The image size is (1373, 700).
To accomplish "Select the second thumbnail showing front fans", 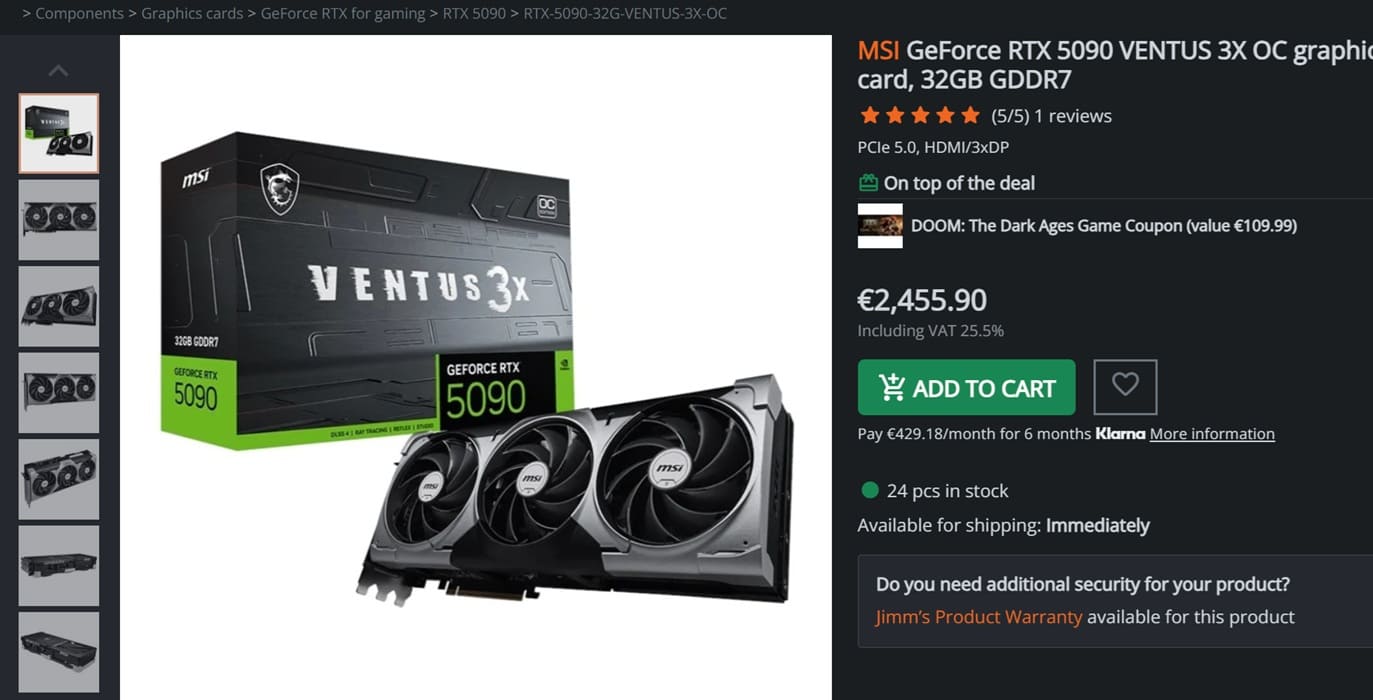I will point(59,220).
